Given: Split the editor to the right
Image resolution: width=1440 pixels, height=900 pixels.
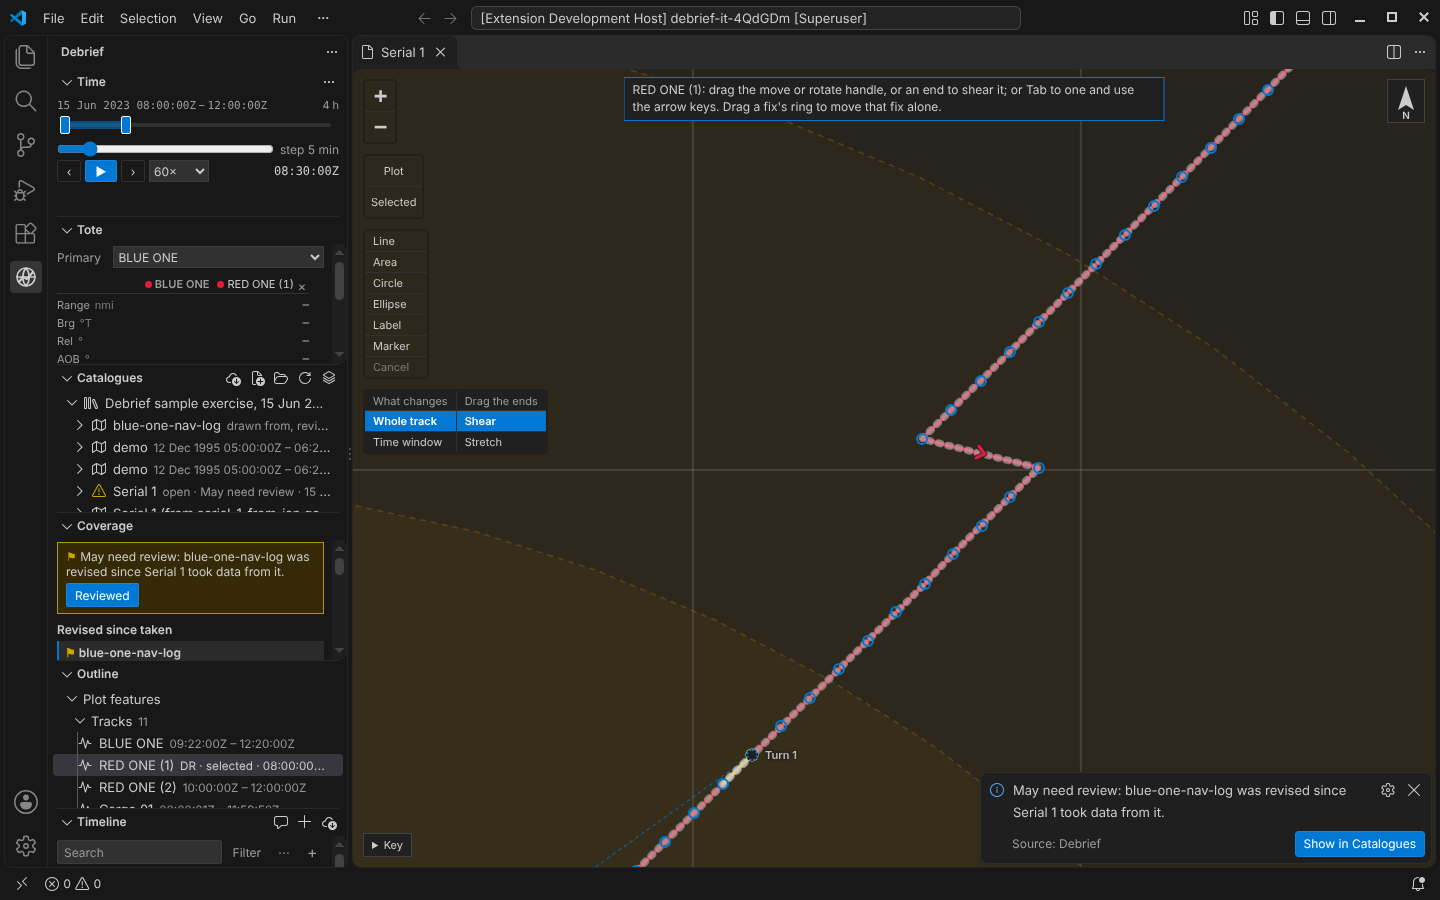Looking at the screenshot, I should pos(1394,52).
